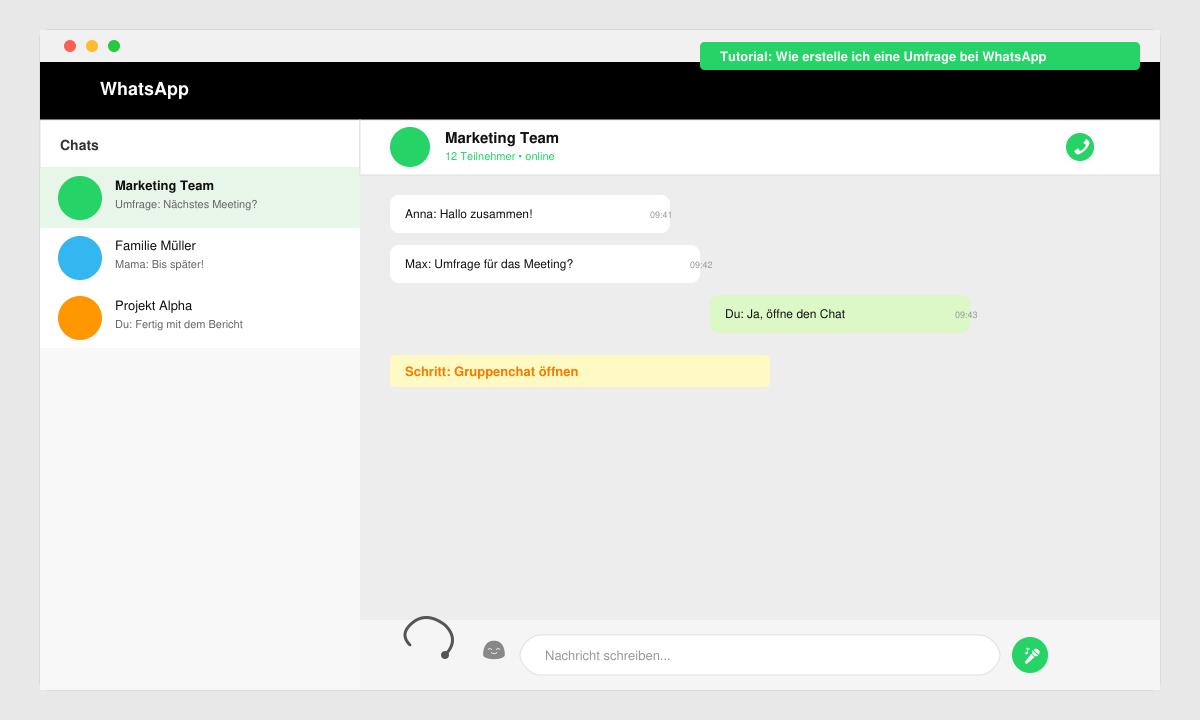Click the 09:43 message timestamp
1200x720 pixels.
(x=966, y=315)
